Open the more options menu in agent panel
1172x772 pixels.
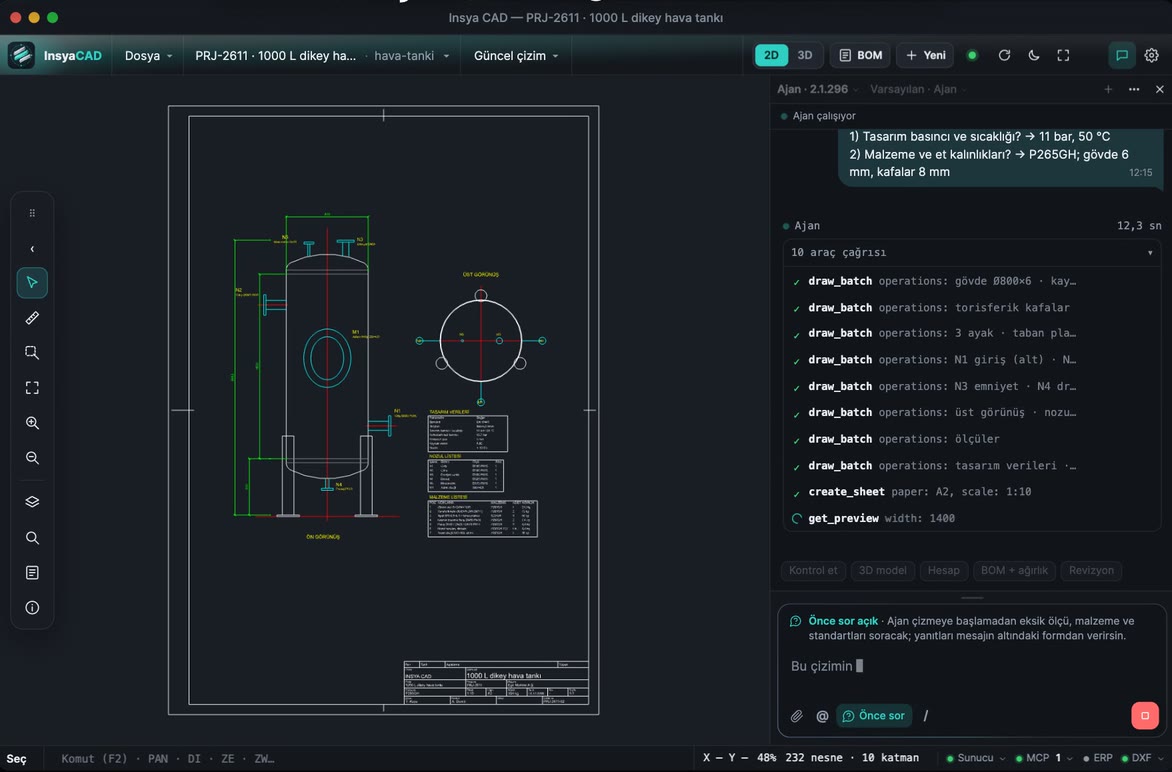pyautogui.click(x=1134, y=90)
